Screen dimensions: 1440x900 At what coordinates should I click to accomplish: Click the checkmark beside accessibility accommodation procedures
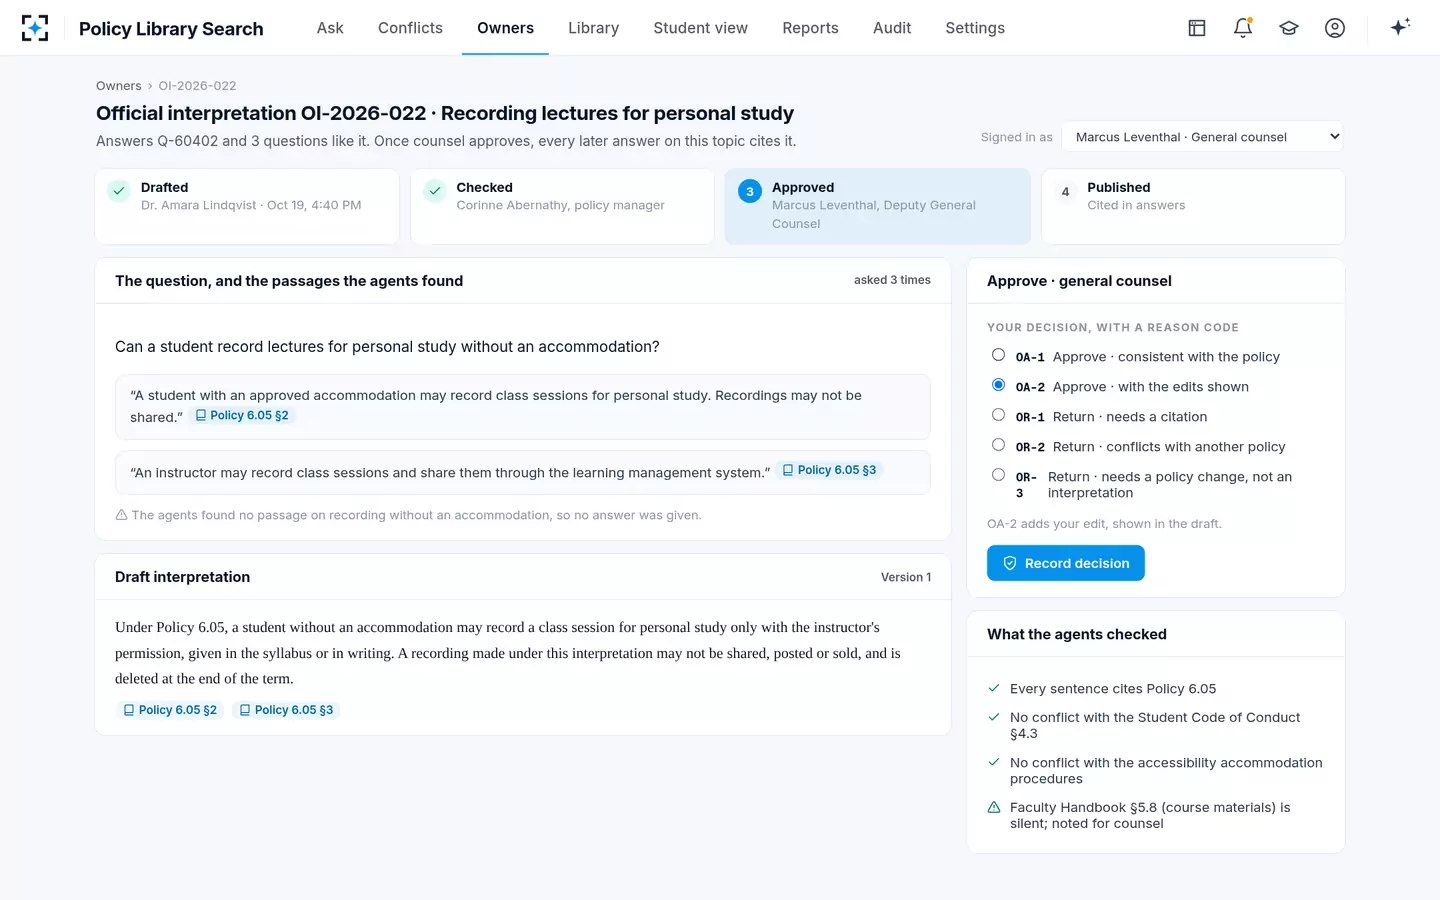[994, 762]
